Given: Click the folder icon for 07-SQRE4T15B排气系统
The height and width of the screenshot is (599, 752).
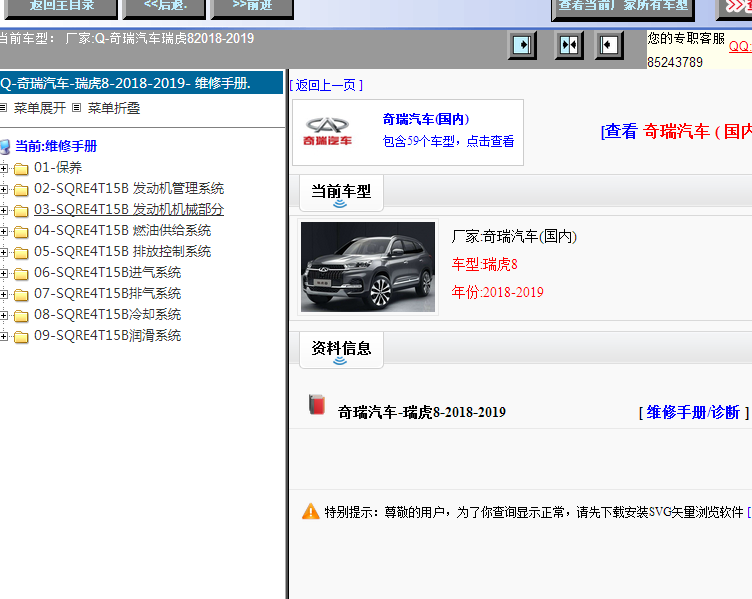Looking at the screenshot, I should [x=21, y=294].
